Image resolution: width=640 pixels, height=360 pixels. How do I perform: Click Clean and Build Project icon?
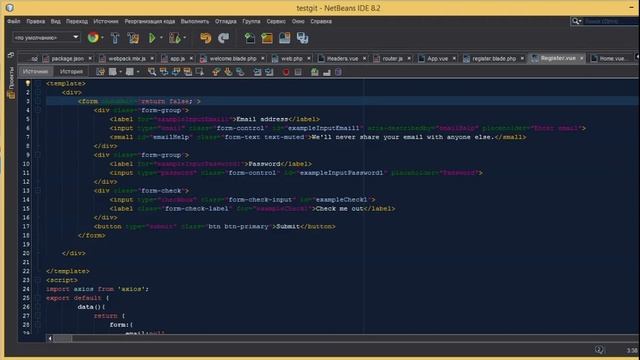pyautogui.click(x=133, y=38)
